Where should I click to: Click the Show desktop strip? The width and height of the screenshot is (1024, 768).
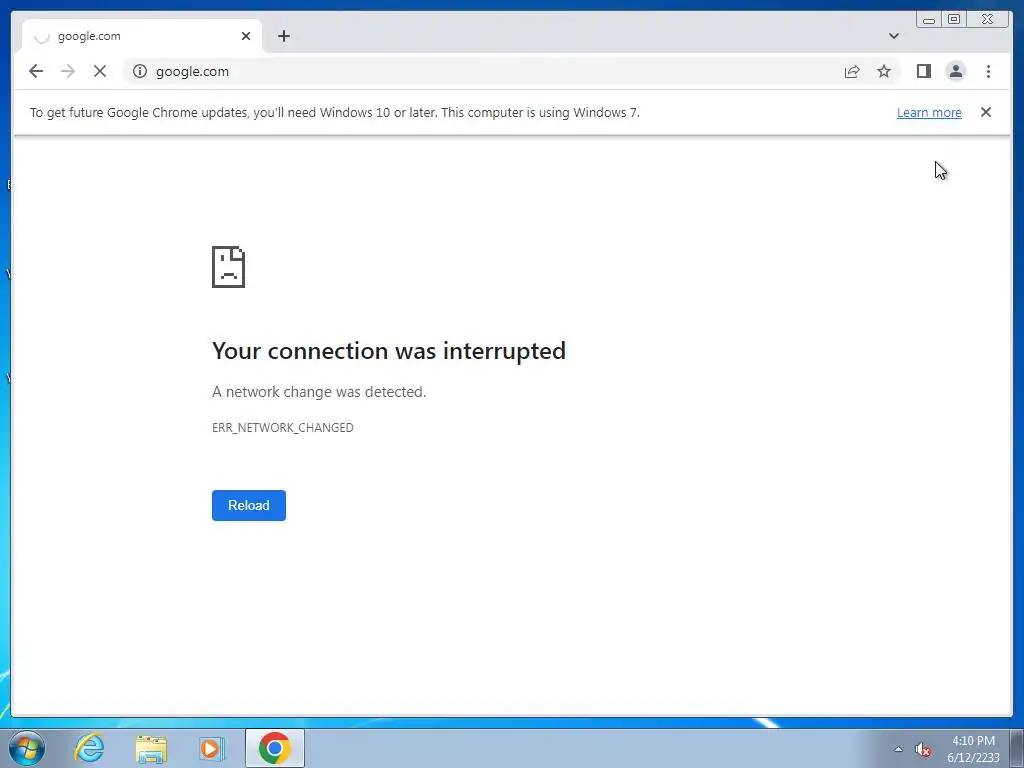coord(1017,748)
